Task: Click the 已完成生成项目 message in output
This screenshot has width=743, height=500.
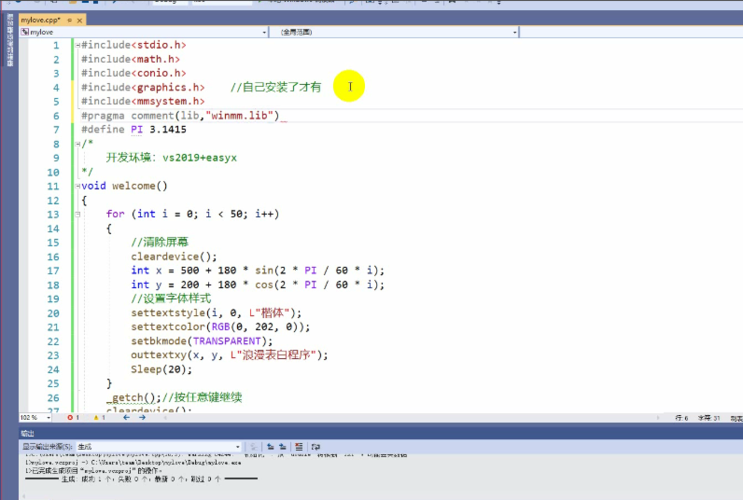Action: point(93,471)
